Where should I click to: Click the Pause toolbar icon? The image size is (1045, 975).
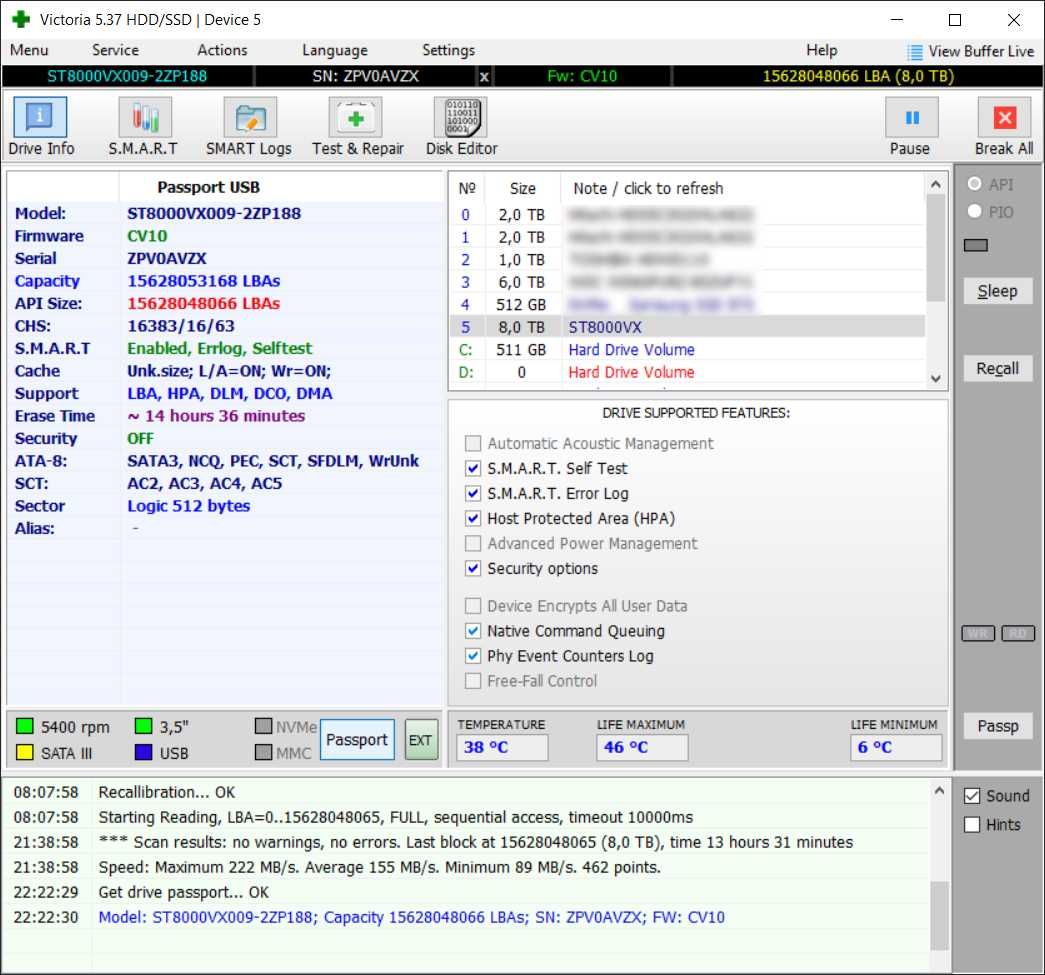(912, 117)
